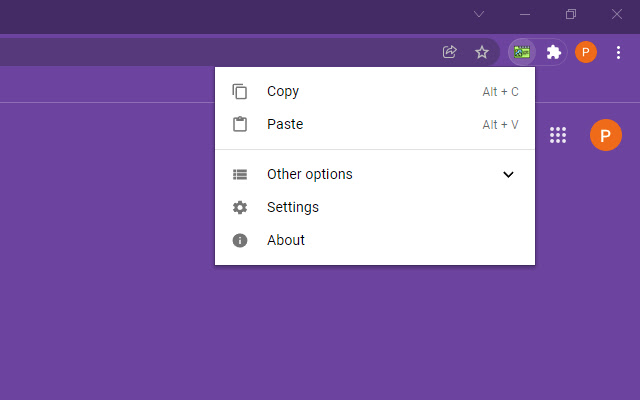Image resolution: width=640 pixels, height=400 pixels.
Task: Click the Alt + C shortcut label
Action: (500, 92)
